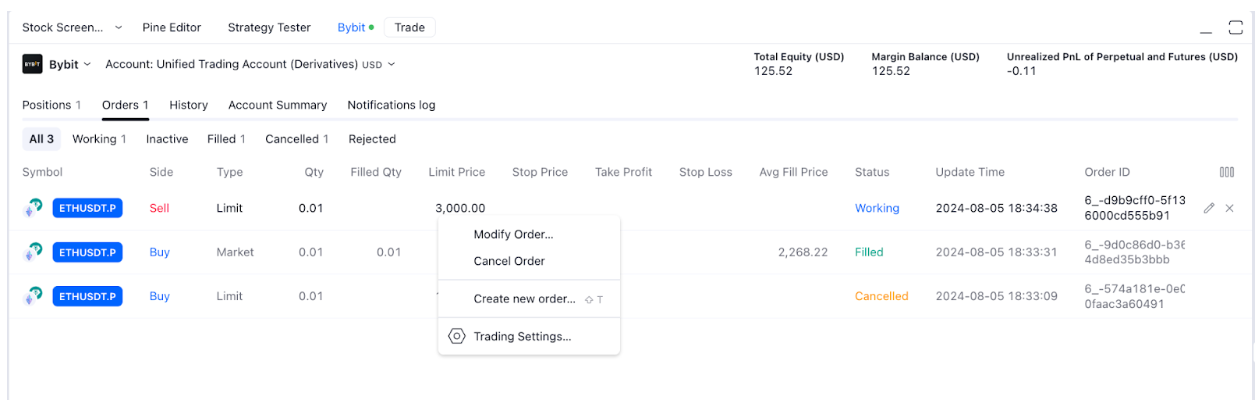1260x400 pixels.
Task: Click the X cancel icon on working order
Action: (x=1230, y=208)
